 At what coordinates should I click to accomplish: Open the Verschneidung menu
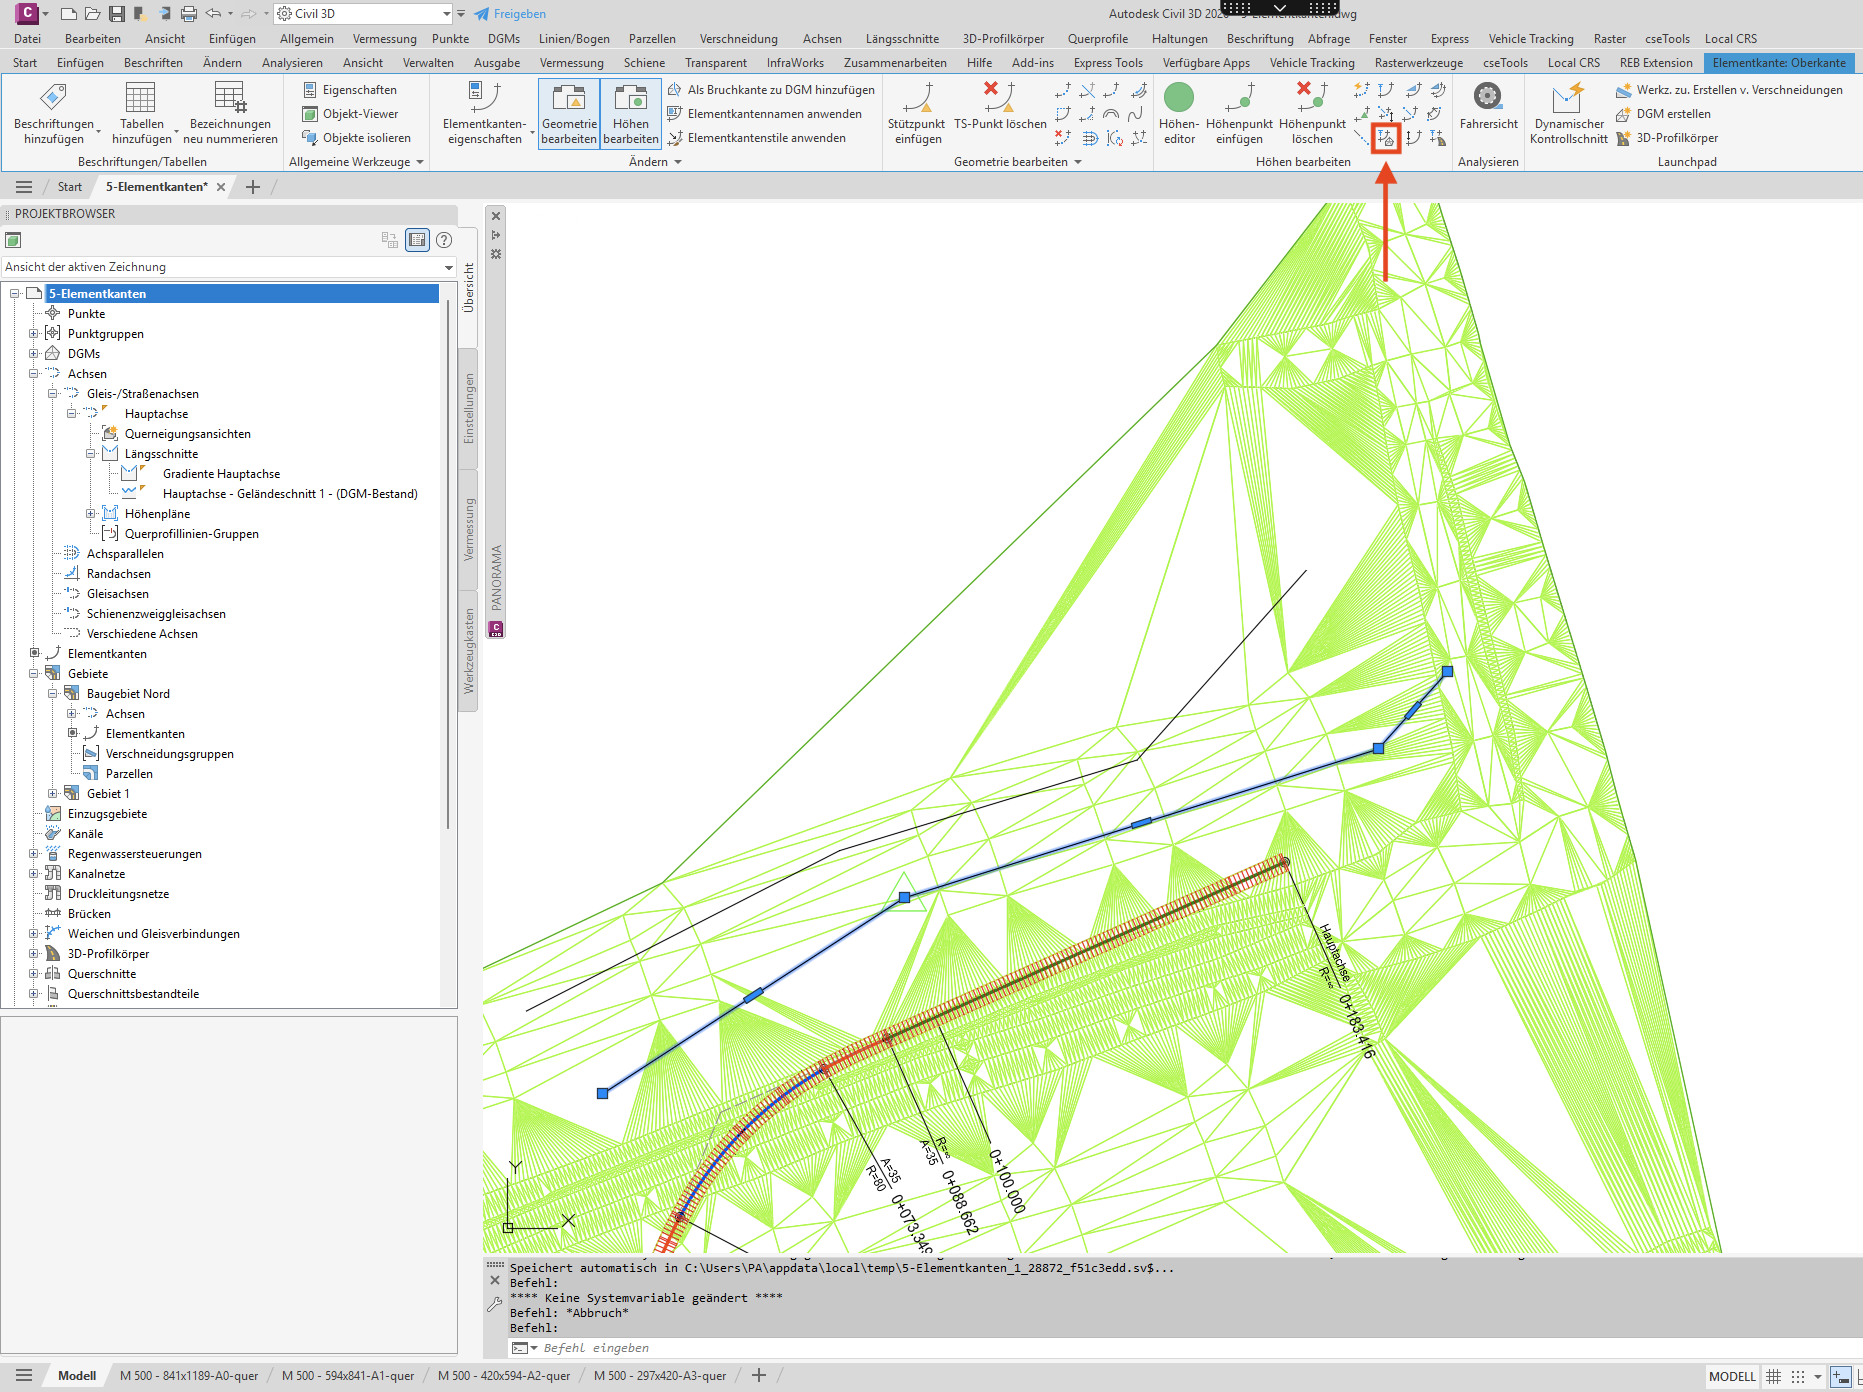click(738, 39)
